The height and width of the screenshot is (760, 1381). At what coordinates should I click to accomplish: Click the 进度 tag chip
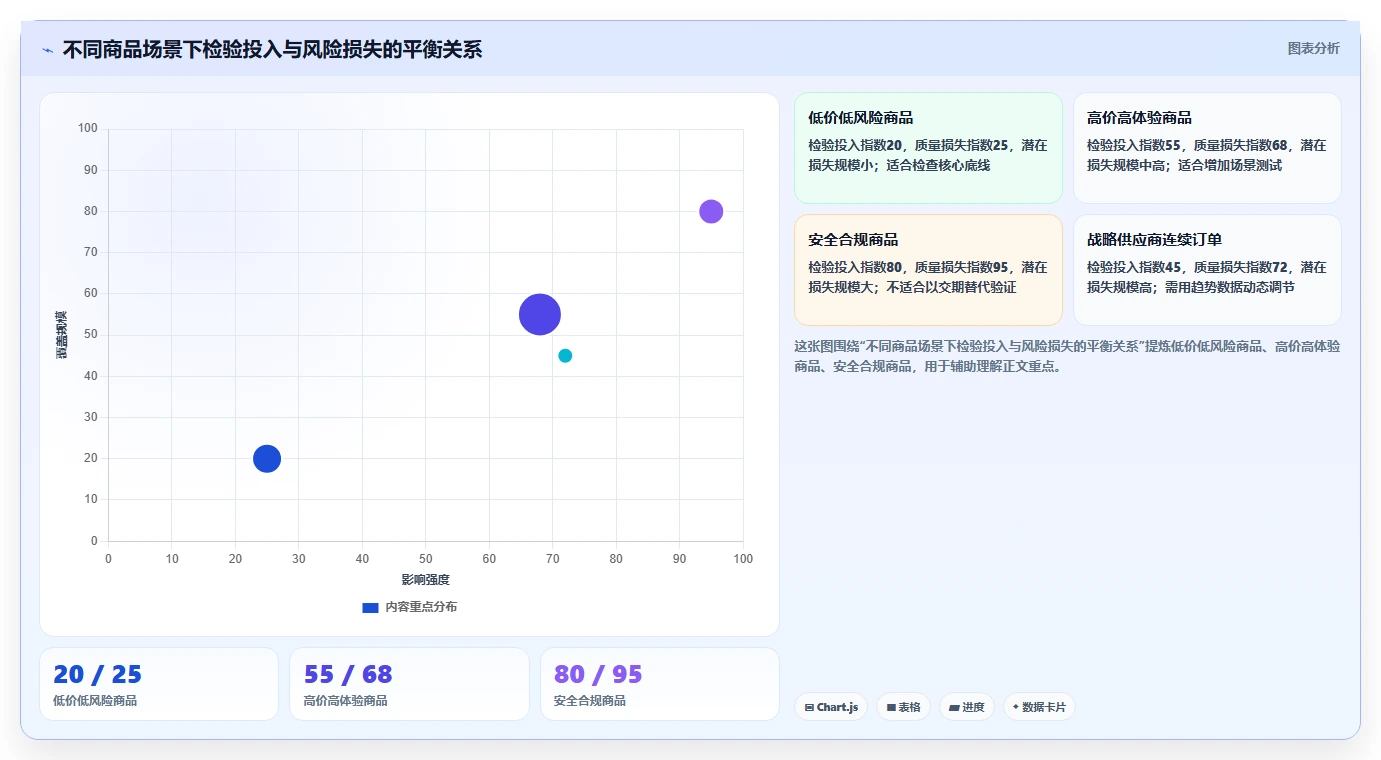click(x=967, y=707)
